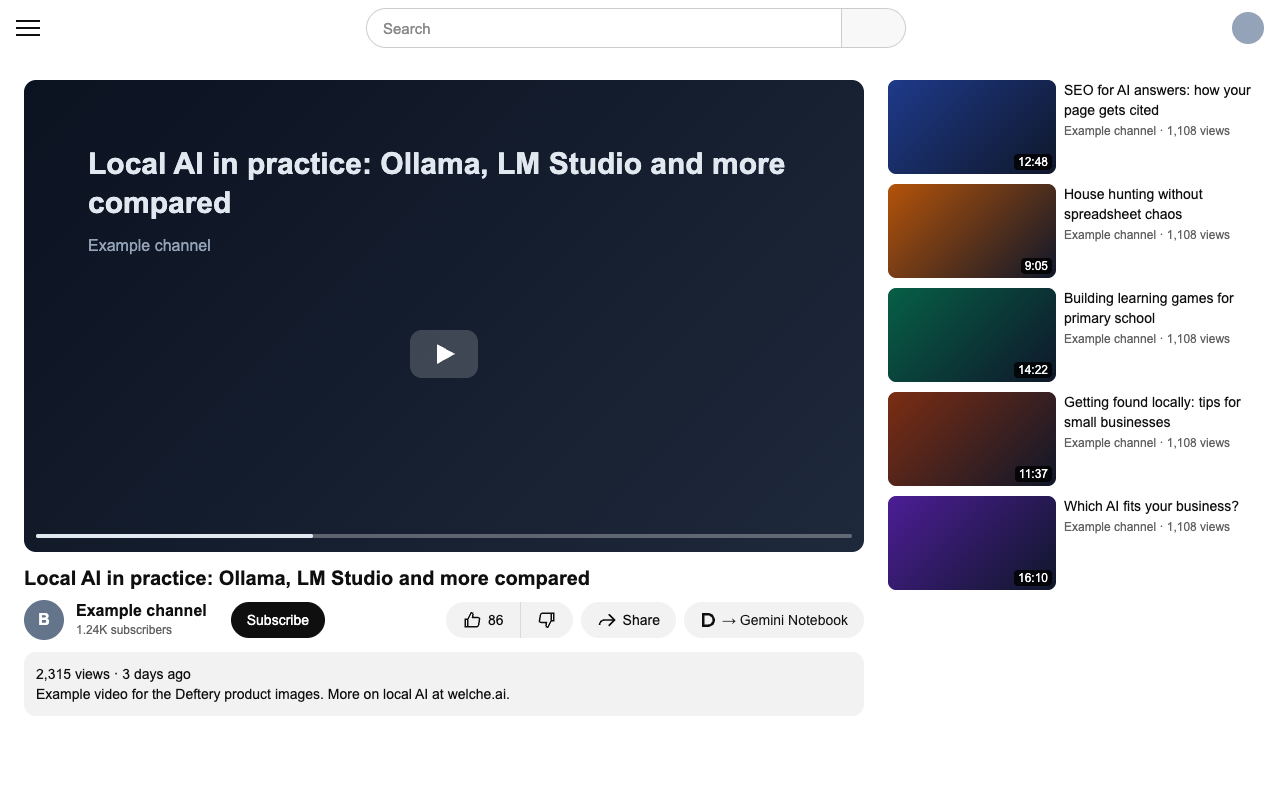This screenshot has width=1280, height=800.
Task: Click the 14:22 duration badge
Action: click(1033, 370)
